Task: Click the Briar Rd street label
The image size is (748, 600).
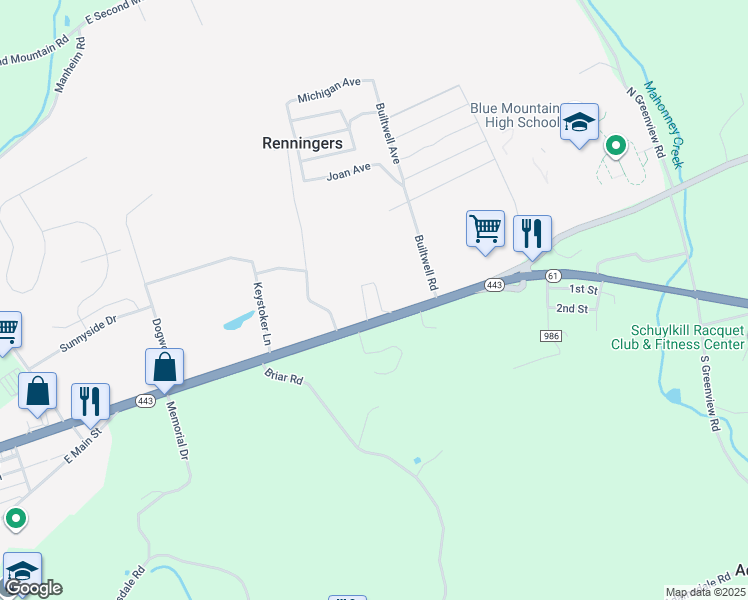Action: pos(283,376)
